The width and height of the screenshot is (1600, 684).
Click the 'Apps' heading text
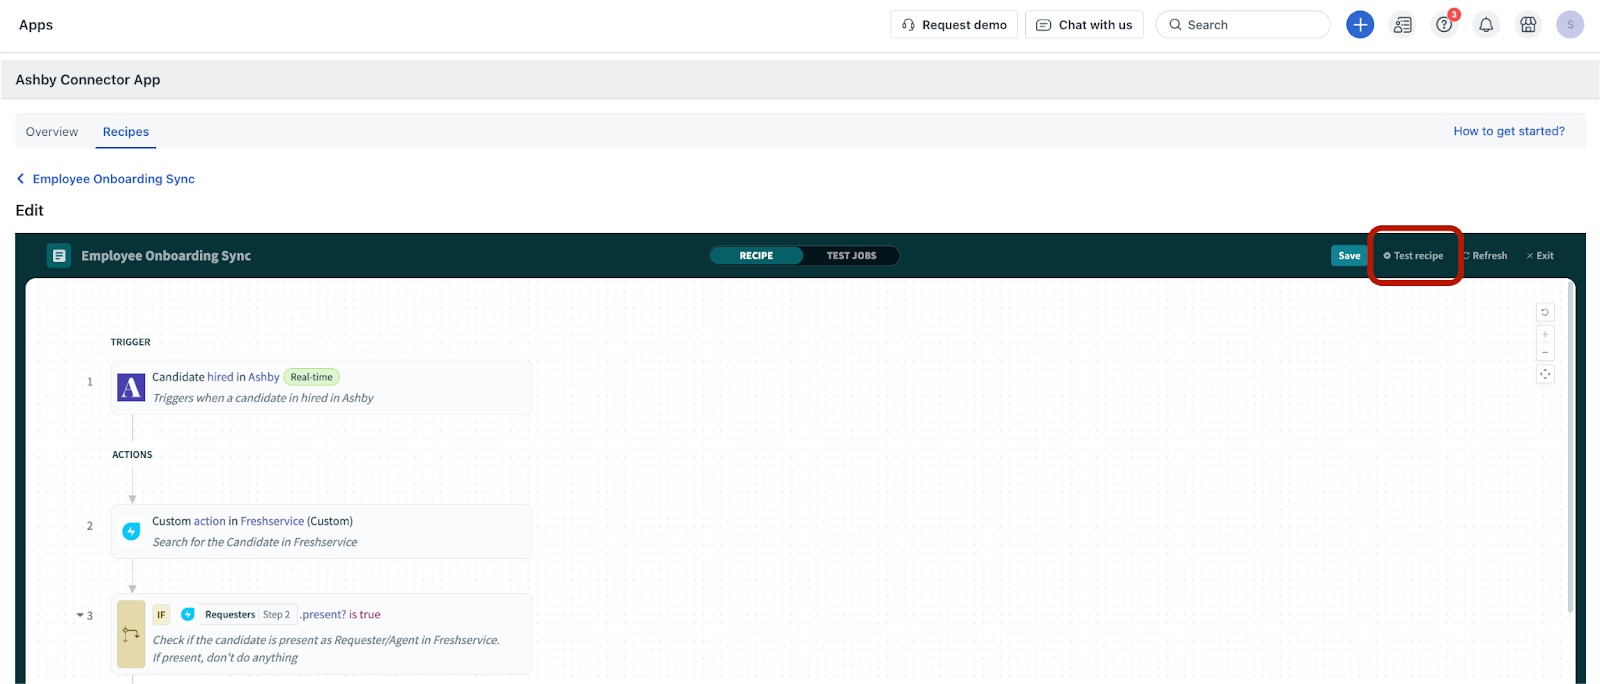(x=36, y=25)
